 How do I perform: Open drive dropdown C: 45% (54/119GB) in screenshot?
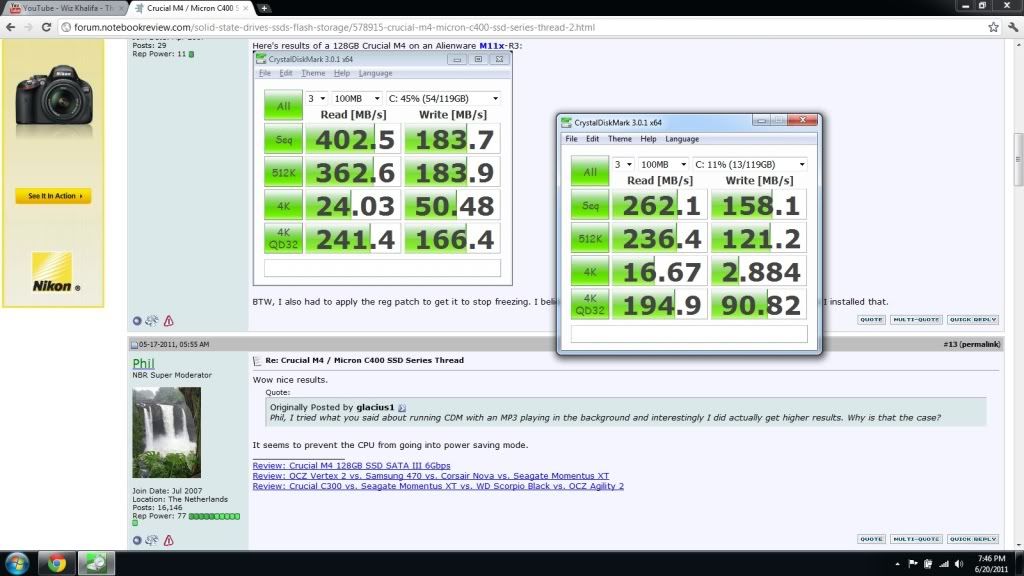tap(443, 99)
